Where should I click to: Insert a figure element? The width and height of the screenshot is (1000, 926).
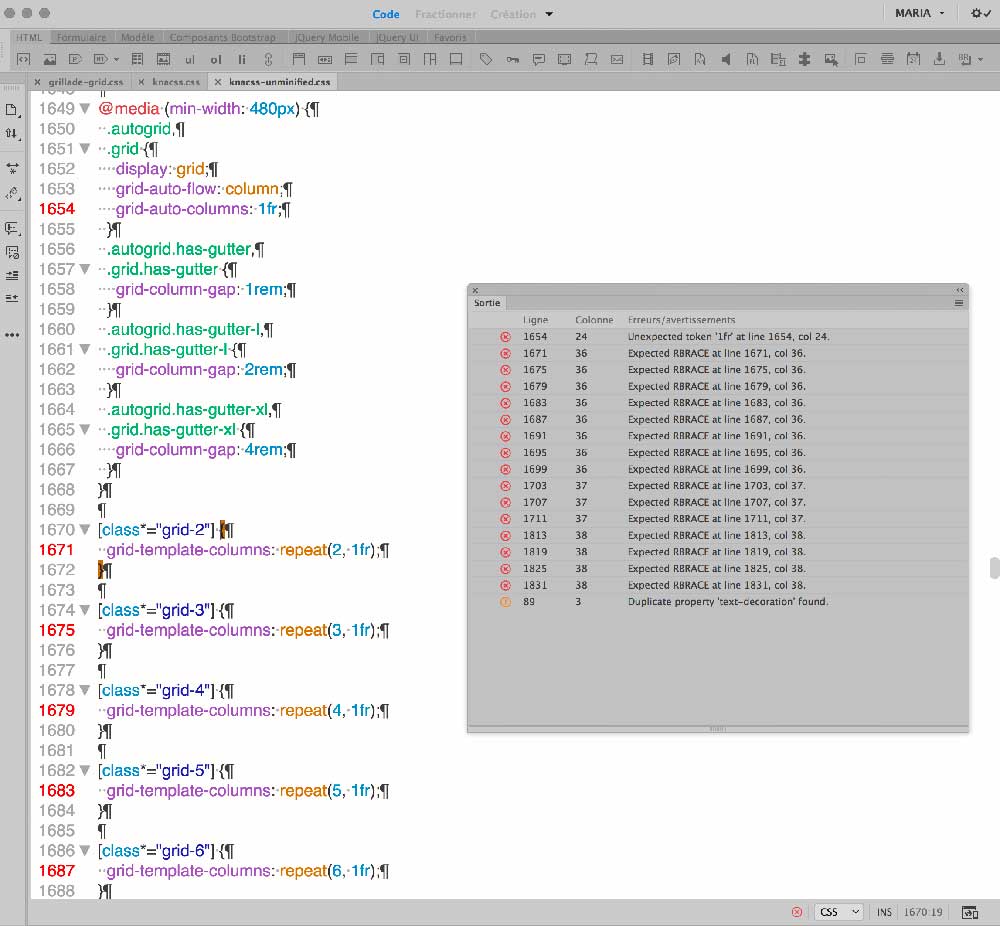(164, 59)
